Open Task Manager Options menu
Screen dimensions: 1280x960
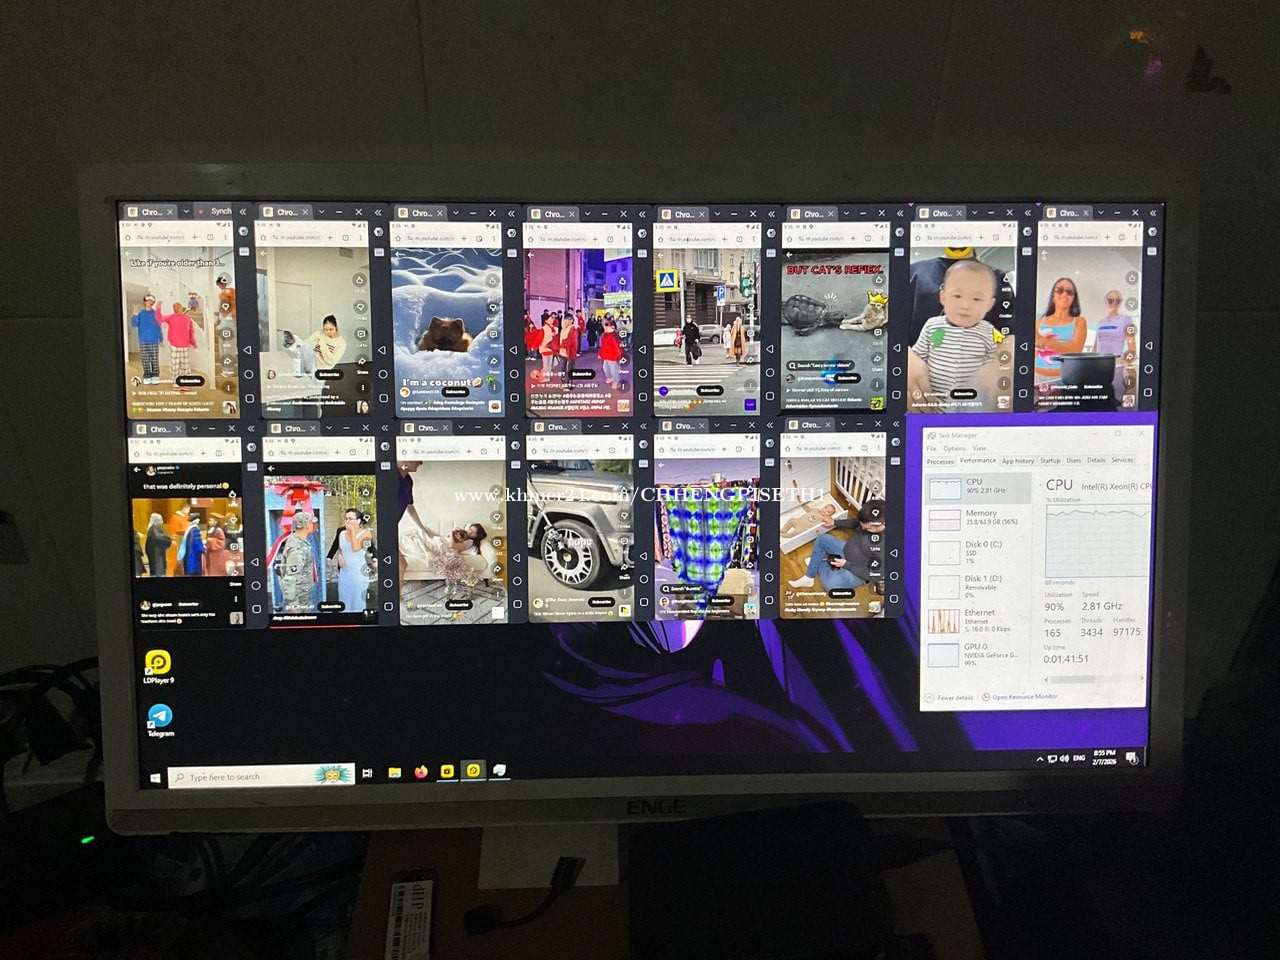coord(954,448)
